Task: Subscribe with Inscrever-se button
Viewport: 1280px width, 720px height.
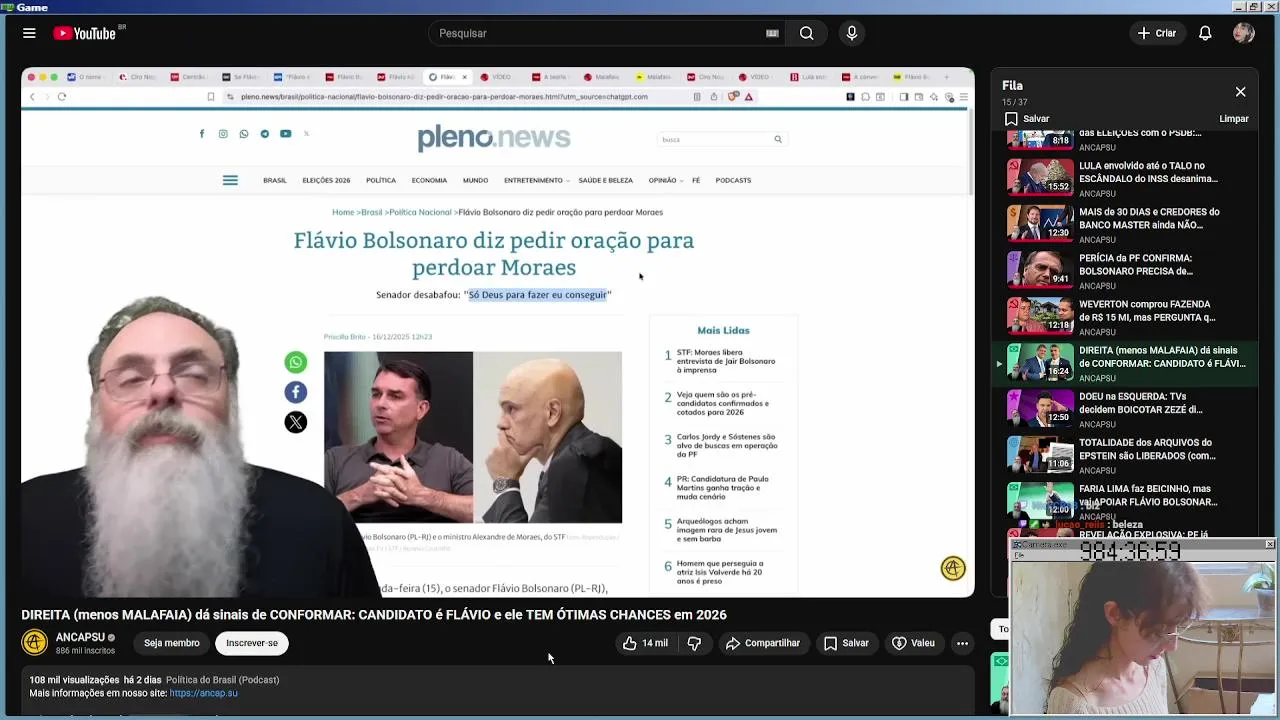Action: click(252, 643)
